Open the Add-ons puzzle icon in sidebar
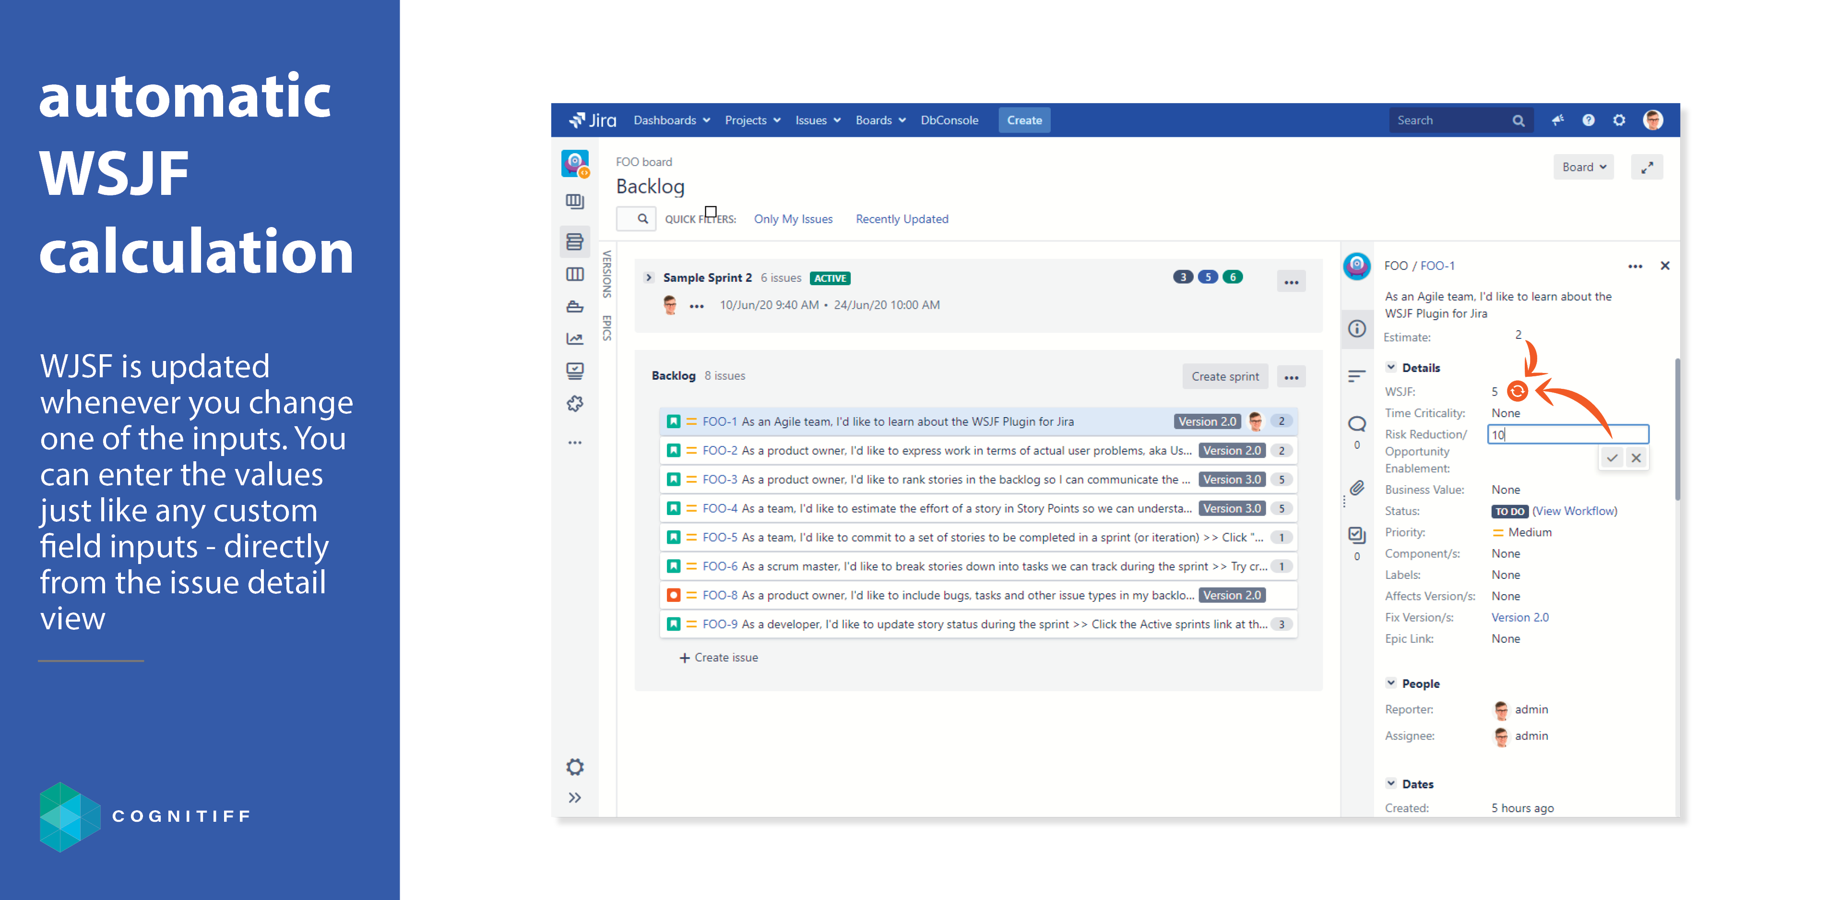The height and width of the screenshot is (900, 1839). 575,404
